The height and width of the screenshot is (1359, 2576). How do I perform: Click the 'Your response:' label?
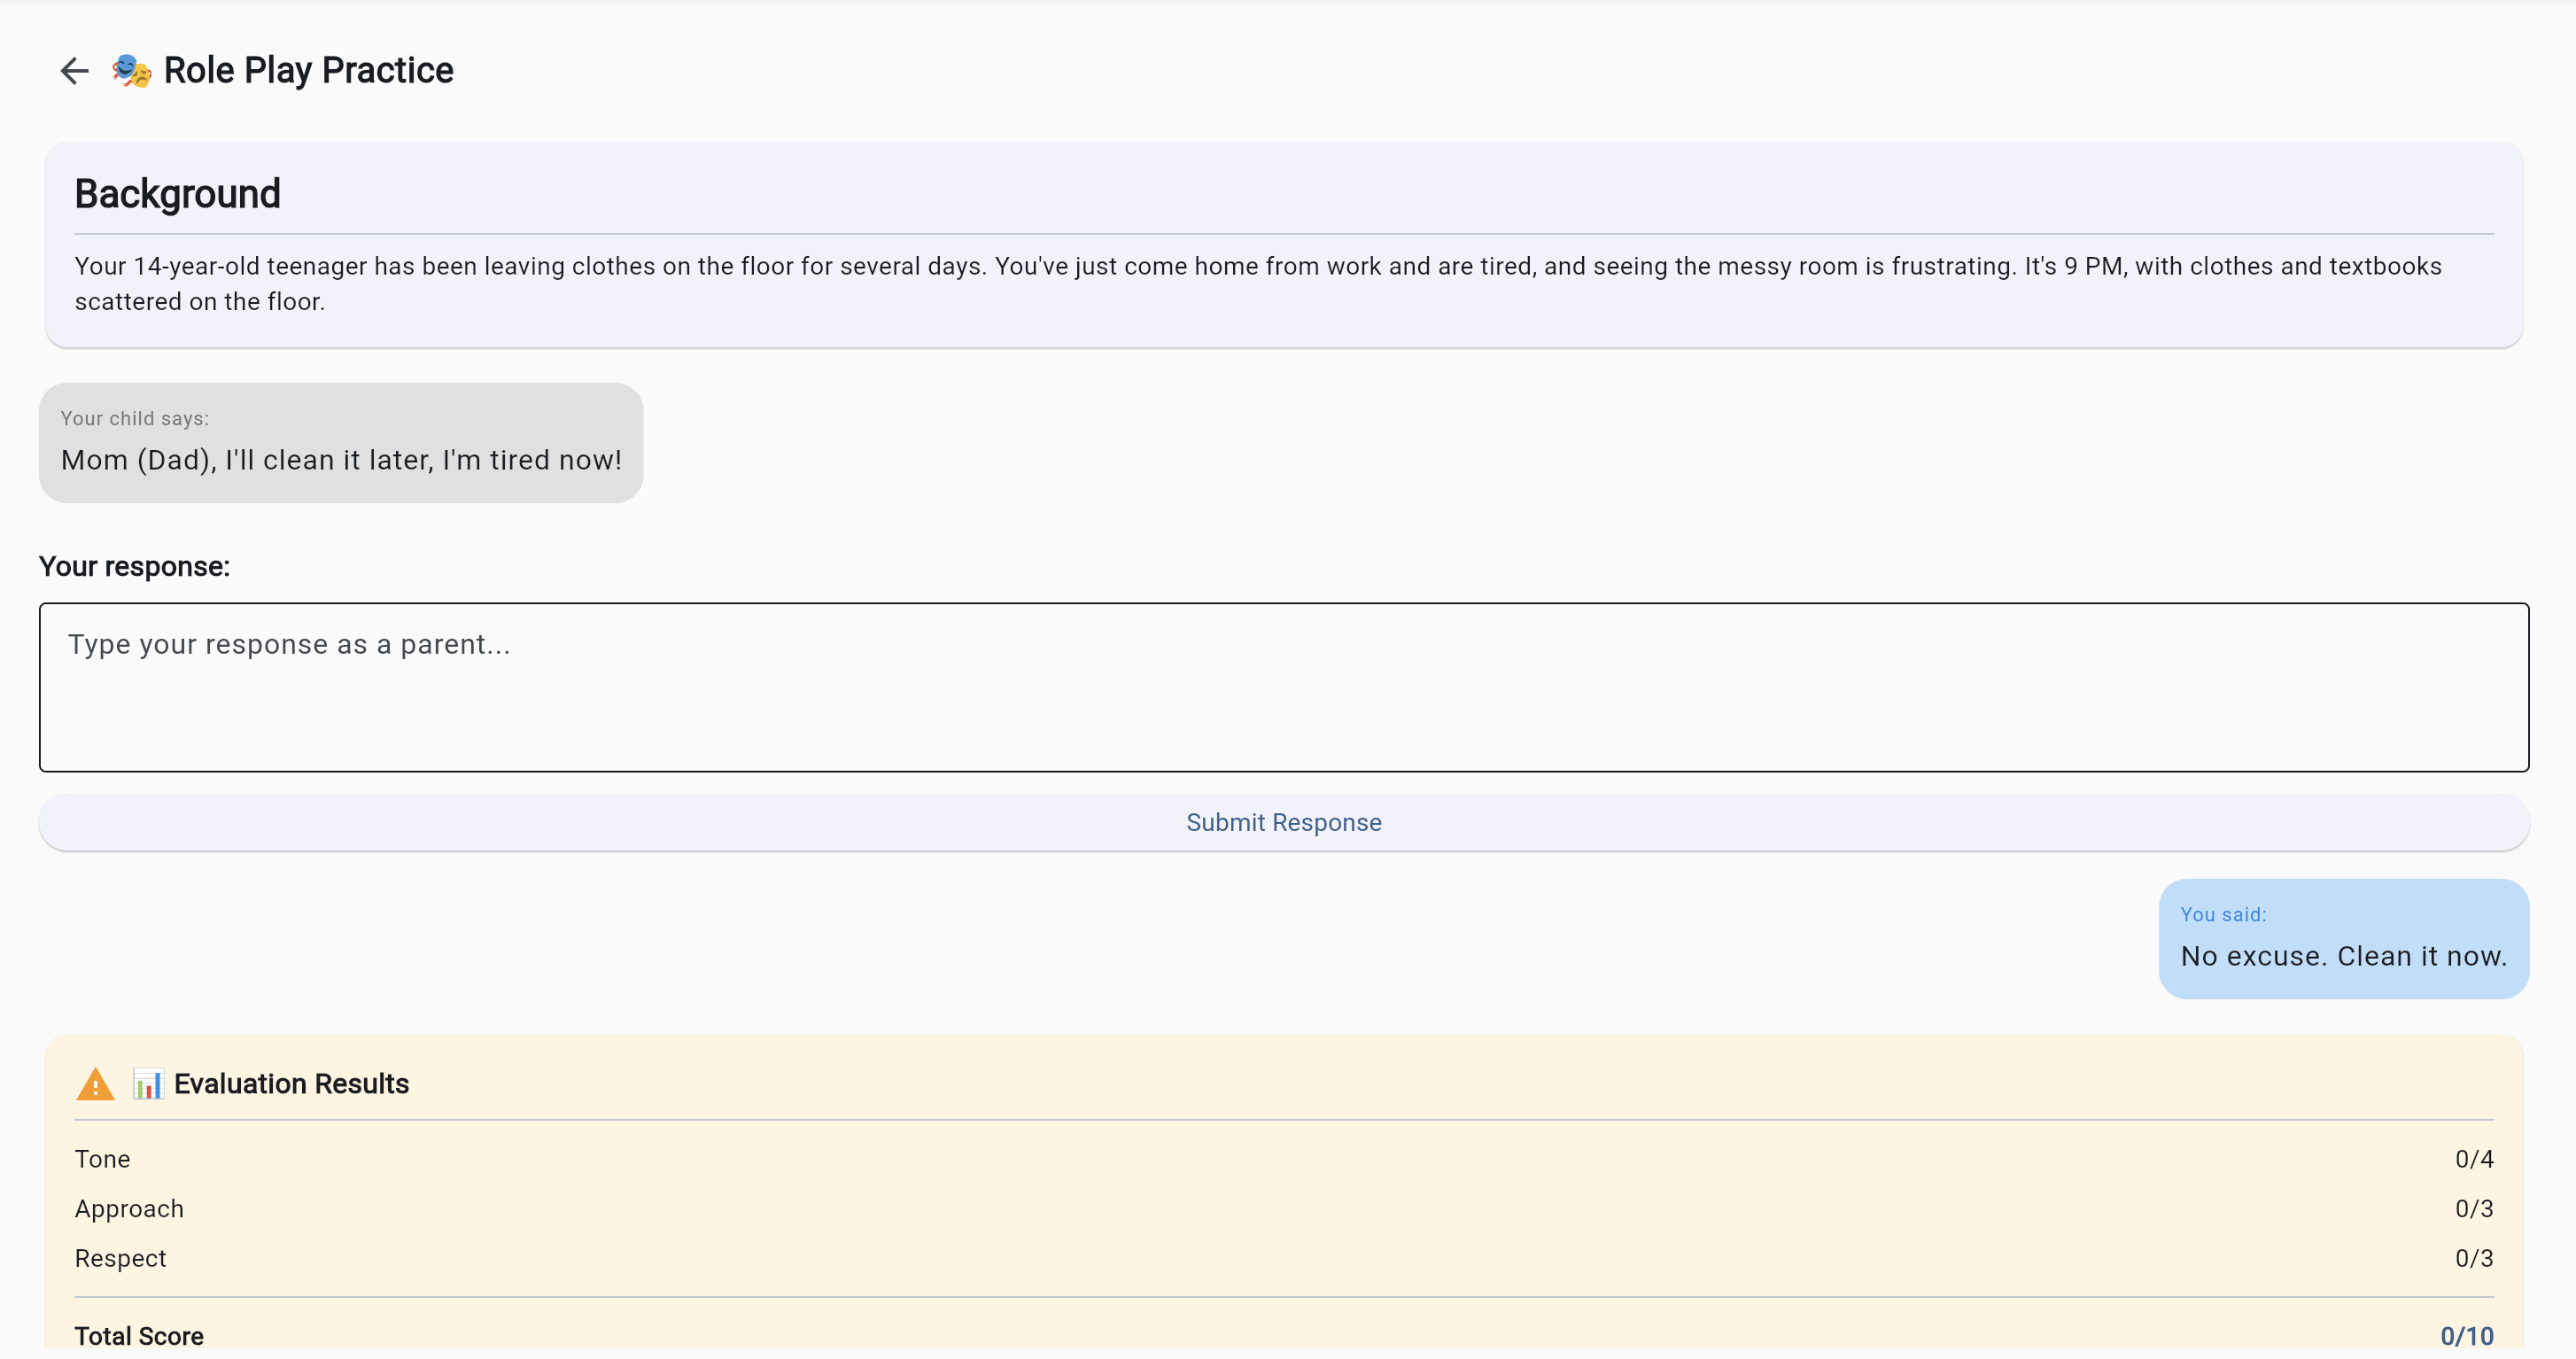(x=134, y=567)
